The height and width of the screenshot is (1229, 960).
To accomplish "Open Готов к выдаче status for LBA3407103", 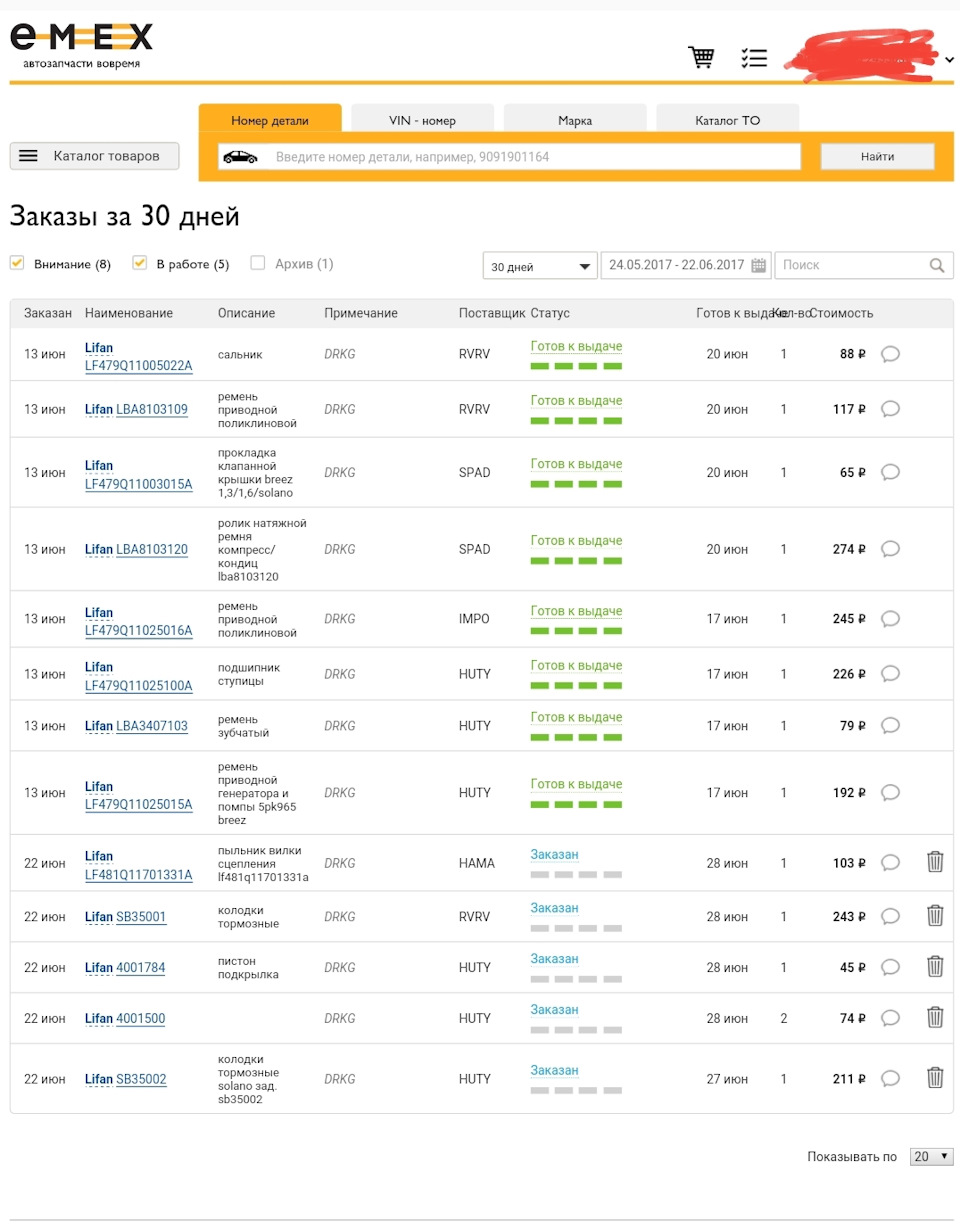I will tap(576, 717).
